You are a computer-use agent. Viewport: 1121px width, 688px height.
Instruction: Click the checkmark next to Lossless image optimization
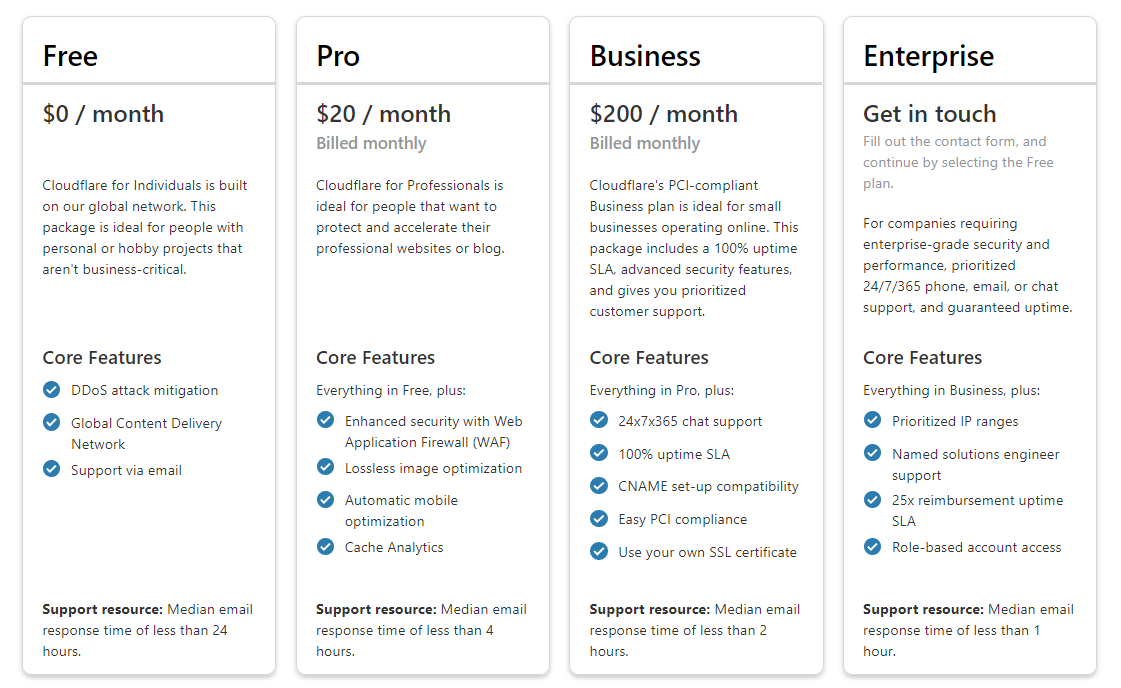click(x=325, y=467)
